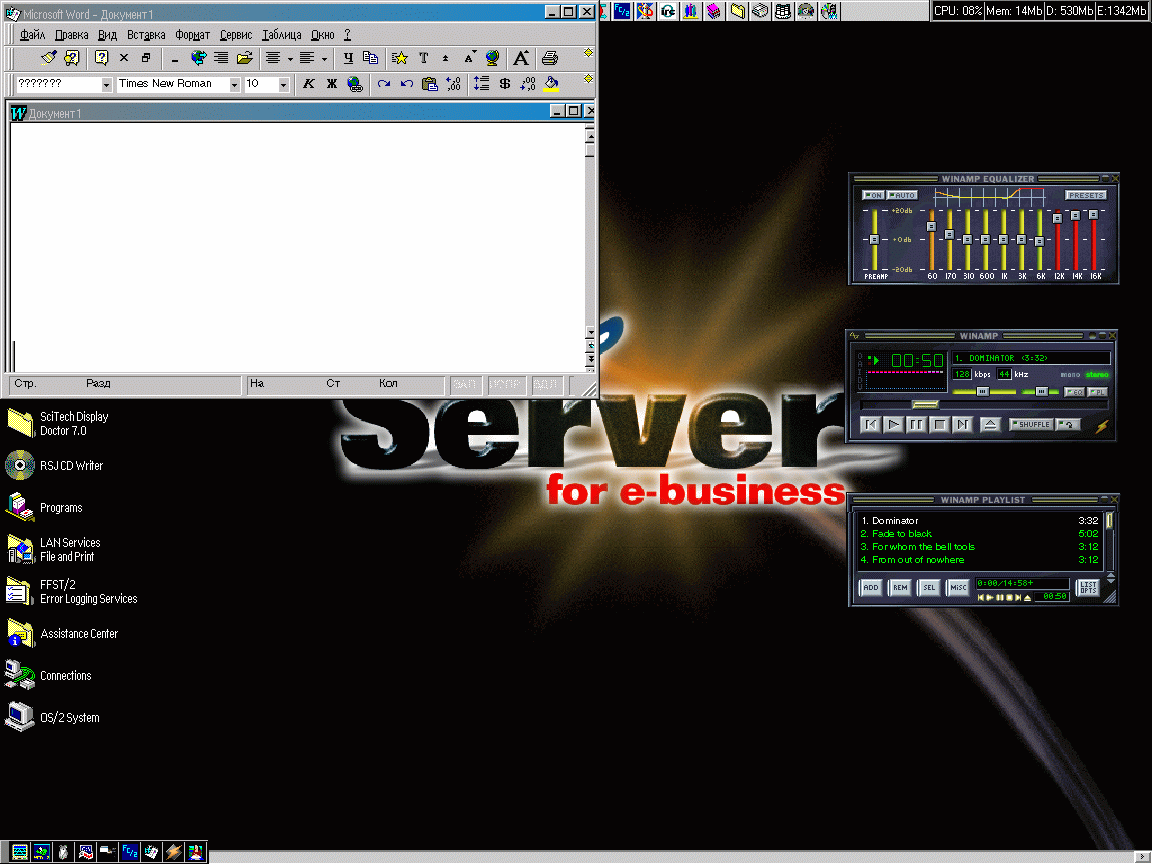
Task: Click the undo arrow icon in Word toolbar
Action: pyautogui.click(x=407, y=84)
